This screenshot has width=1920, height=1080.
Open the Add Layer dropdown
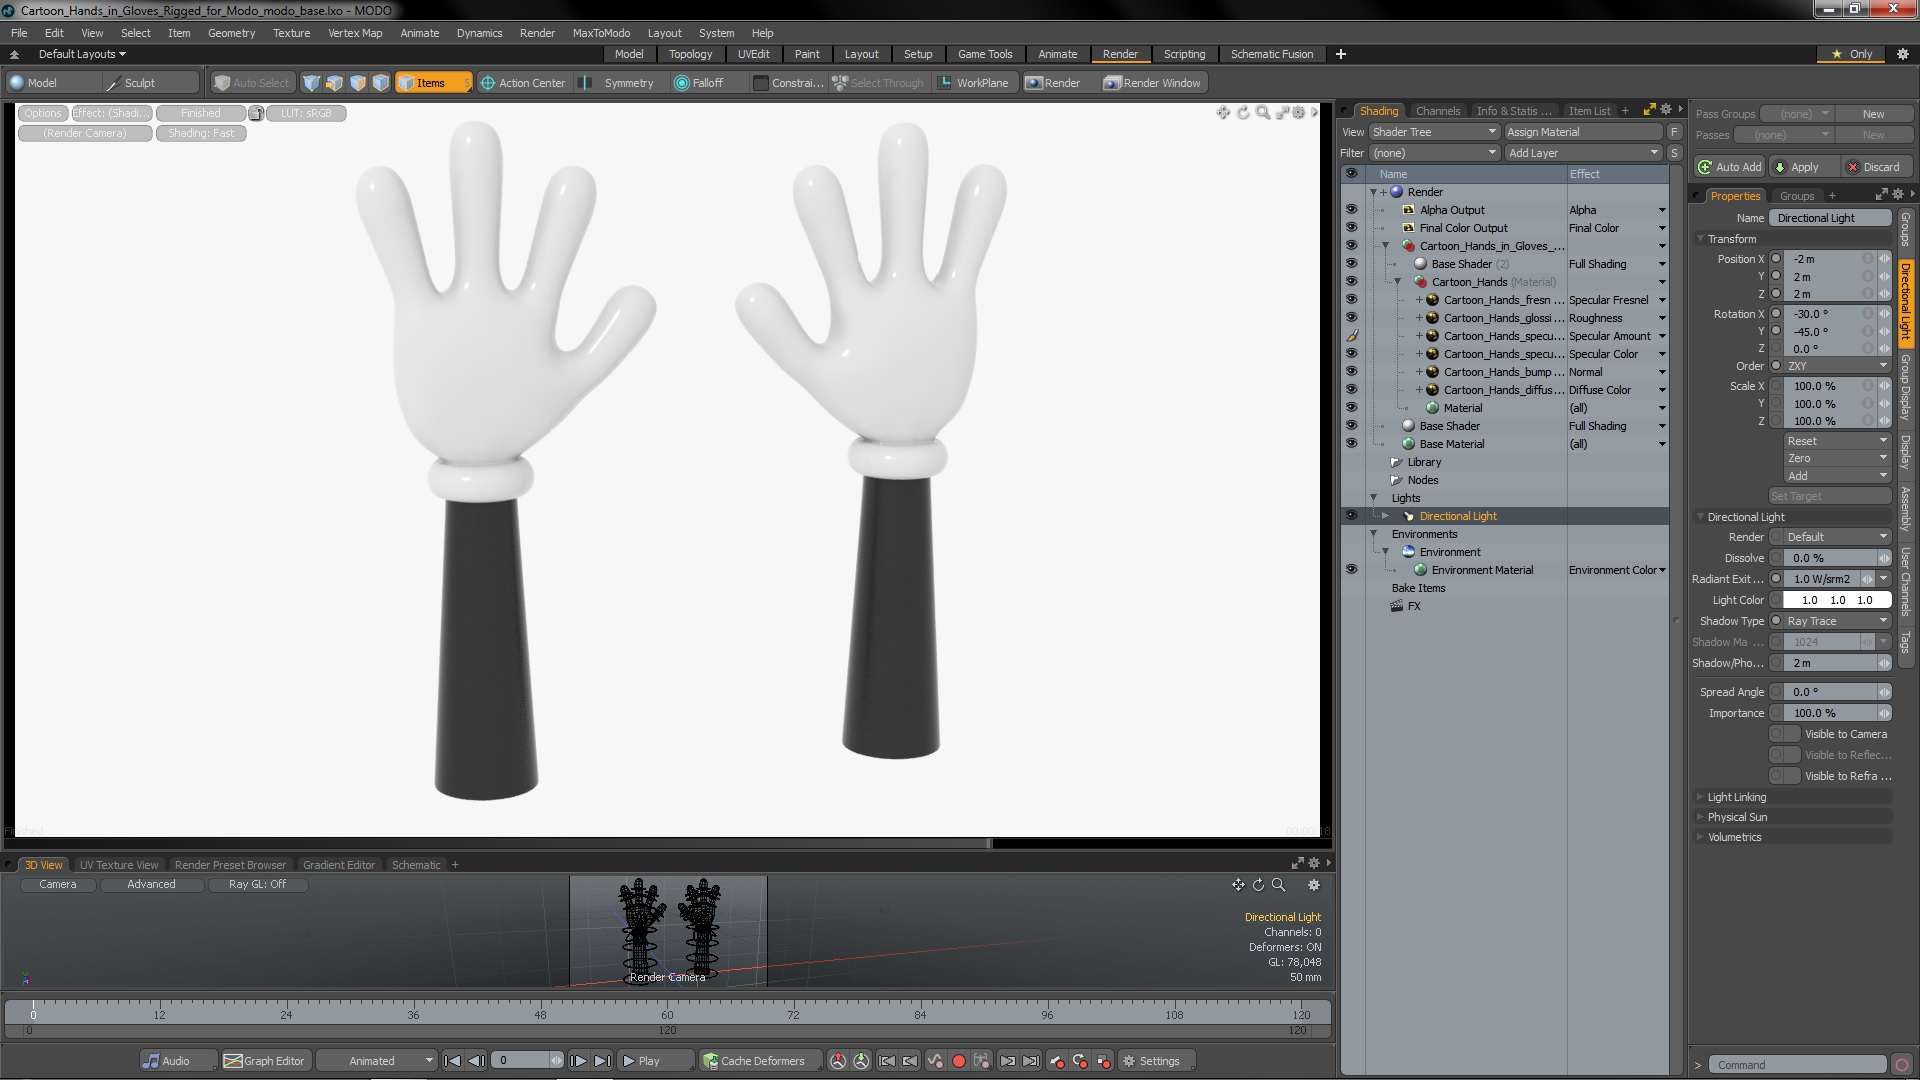[1582, 153]
